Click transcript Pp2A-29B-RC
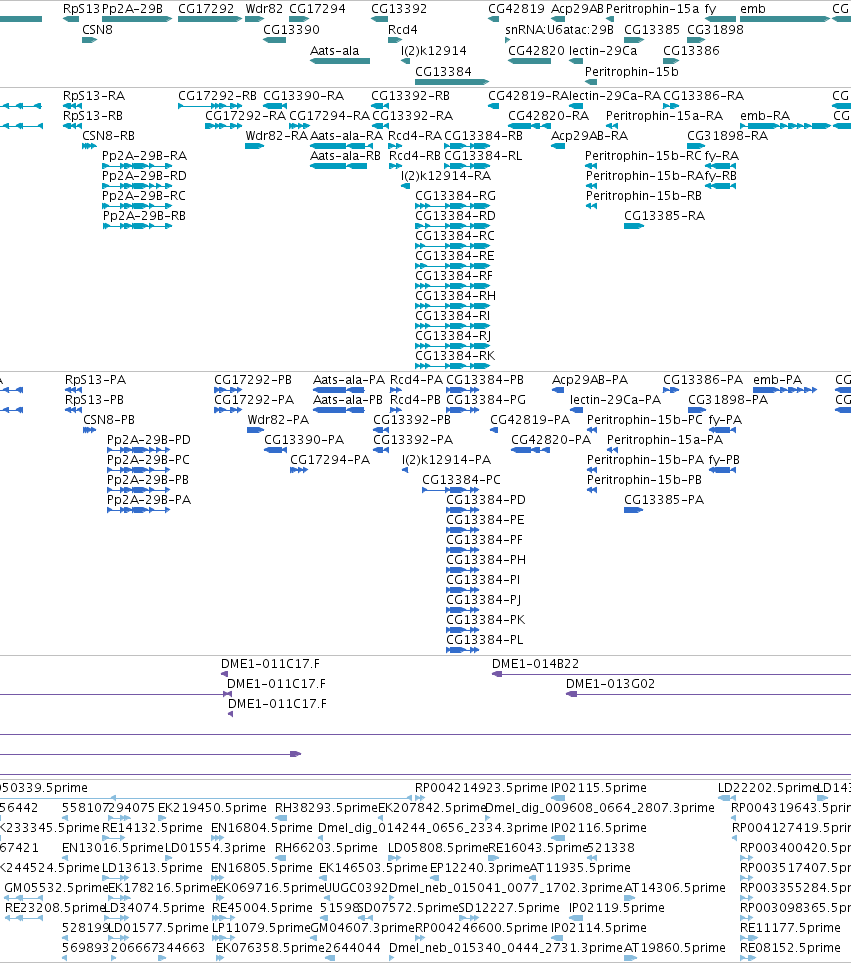 pos(144,195)
